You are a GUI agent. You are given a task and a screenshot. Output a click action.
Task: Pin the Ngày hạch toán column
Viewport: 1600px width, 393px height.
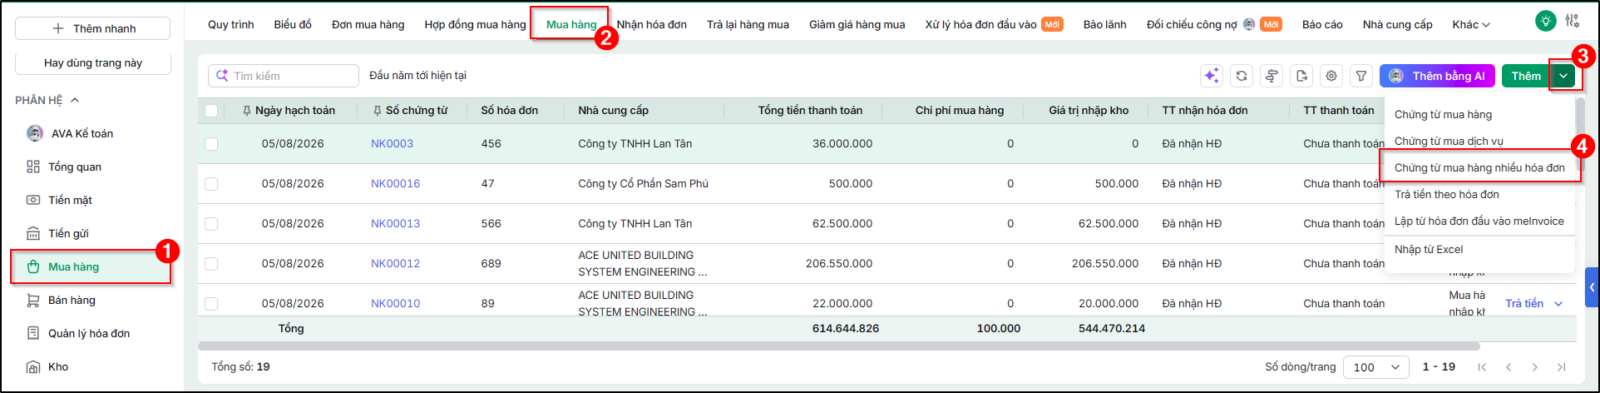tap(246, 111)
